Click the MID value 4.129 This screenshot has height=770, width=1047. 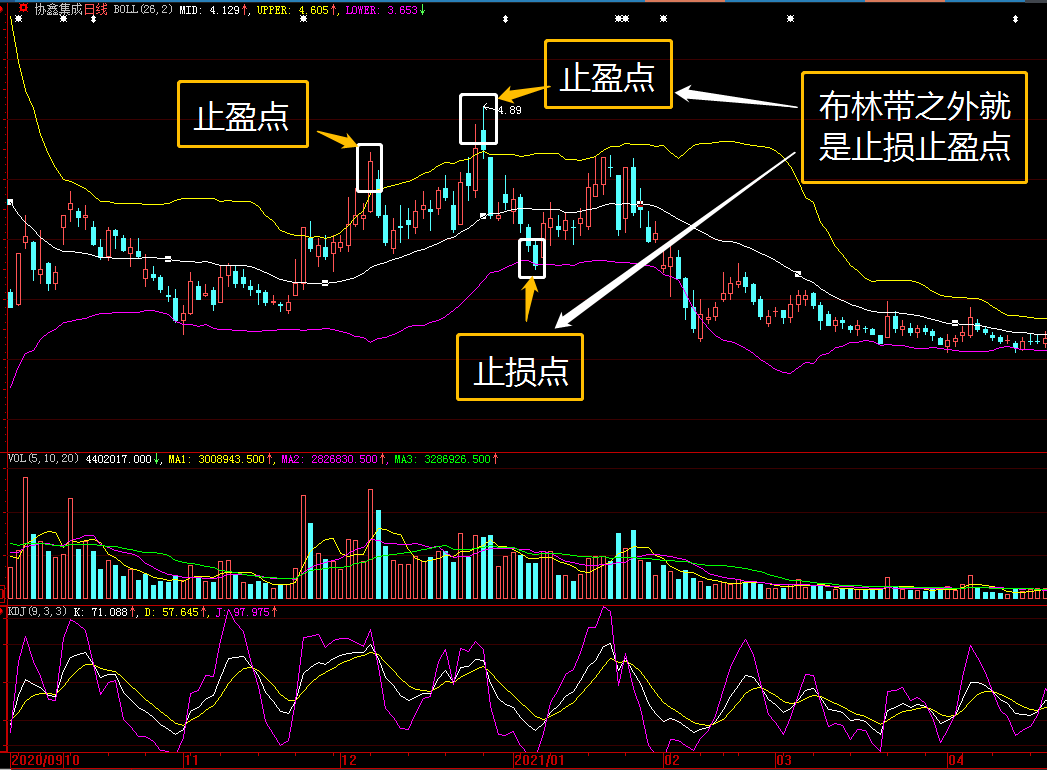224,10
